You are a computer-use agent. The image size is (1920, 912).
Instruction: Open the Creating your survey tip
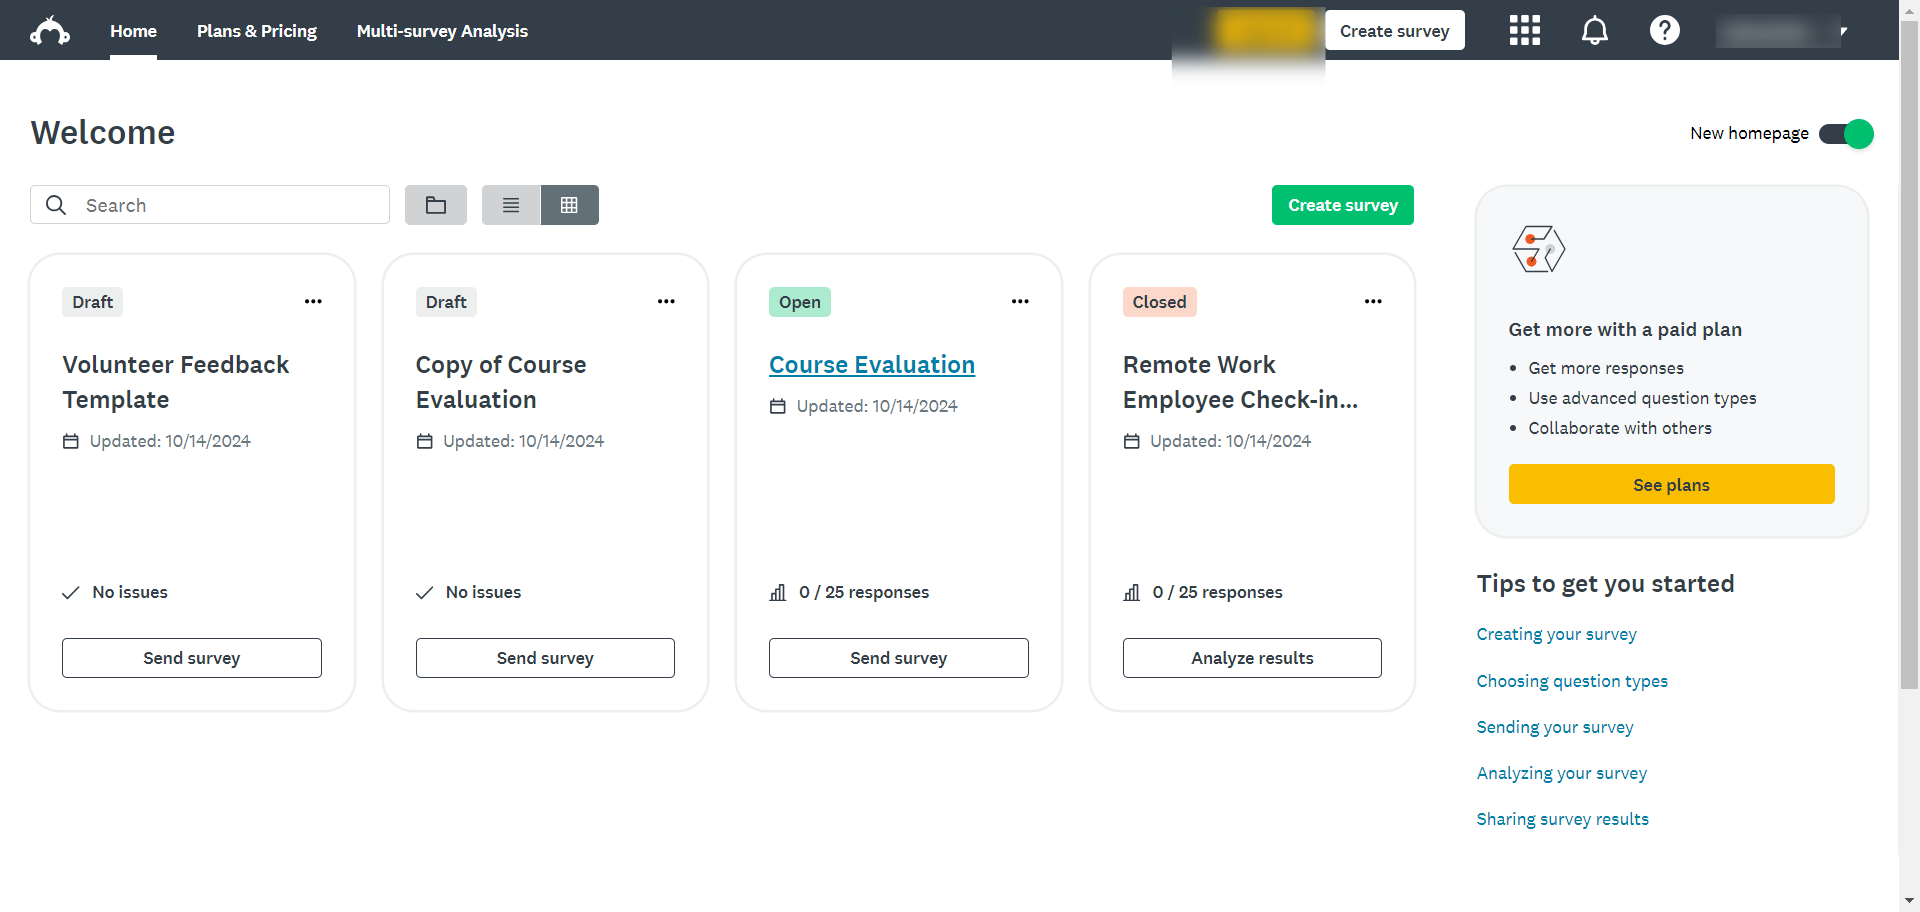1557,634
